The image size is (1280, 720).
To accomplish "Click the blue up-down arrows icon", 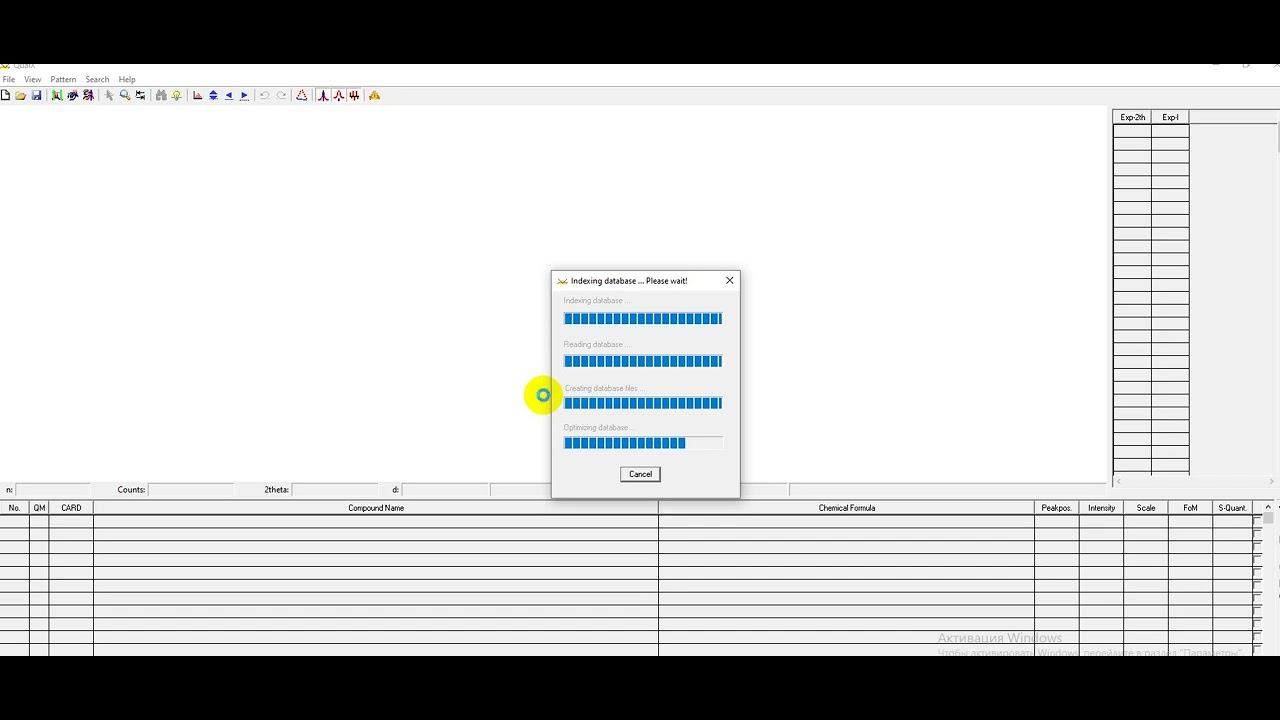I will pyautogui.click(x=213, y=95).
